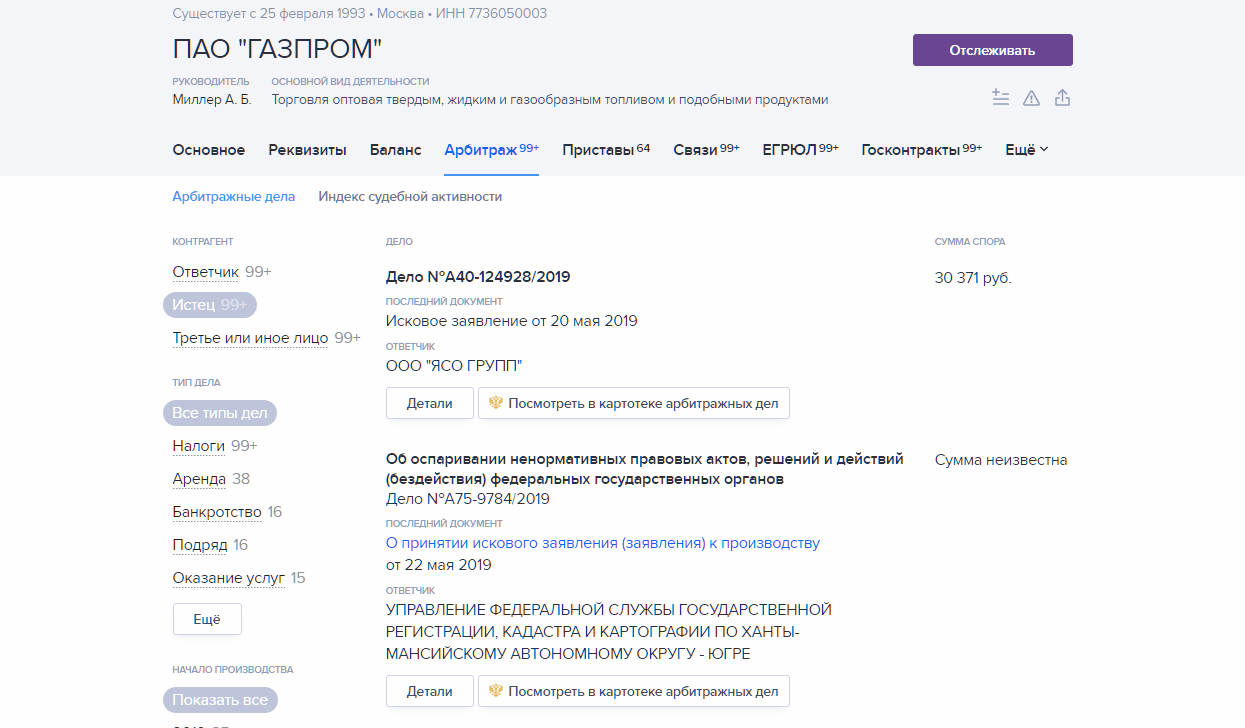Click the emblem icon in case А75-9784/2019 button
Image resolution: width=1245 pixels, height=728 pixels.
coord(495,691)
